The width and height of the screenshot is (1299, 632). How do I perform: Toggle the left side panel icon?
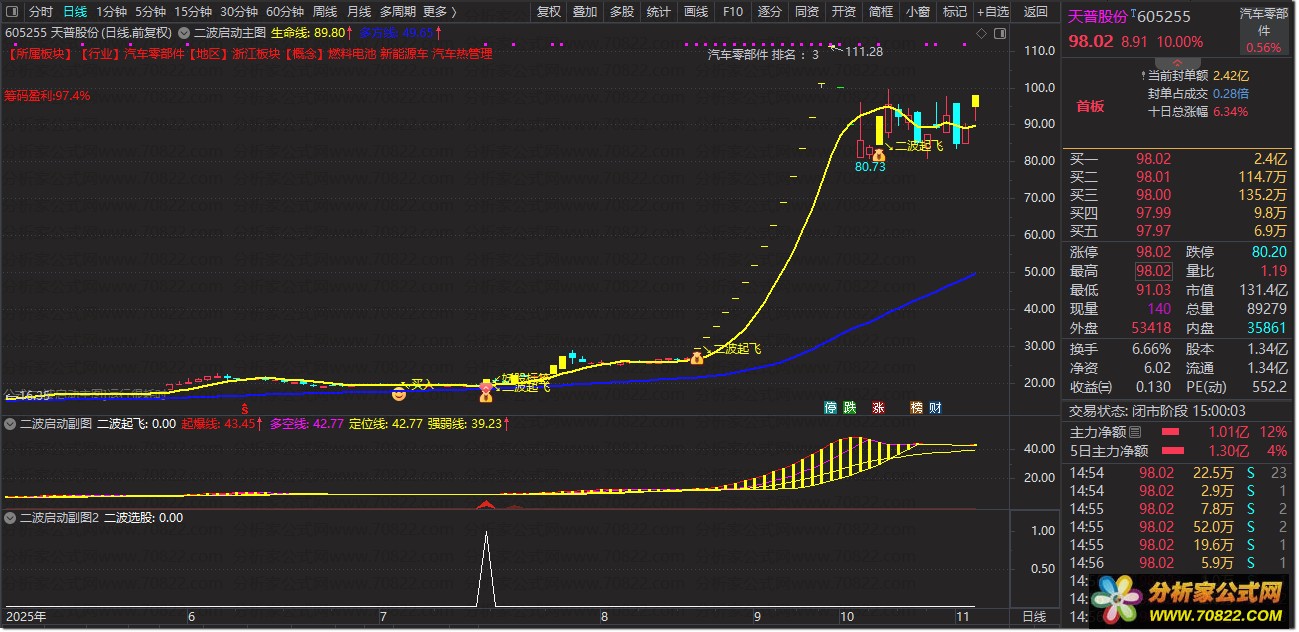tap(13, 12)
